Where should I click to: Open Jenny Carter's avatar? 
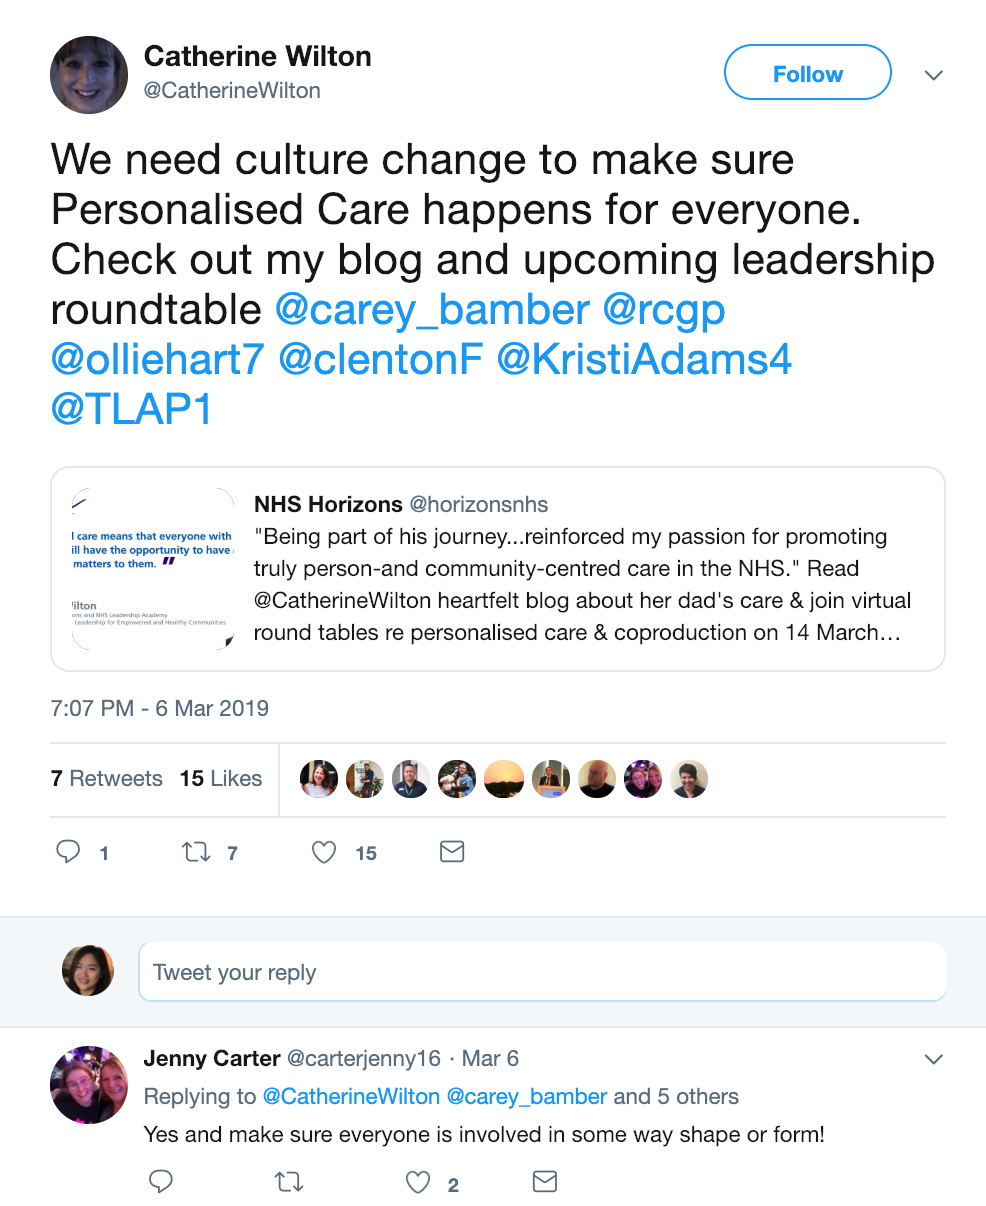pyautogui.click(x=89, y=1085)
